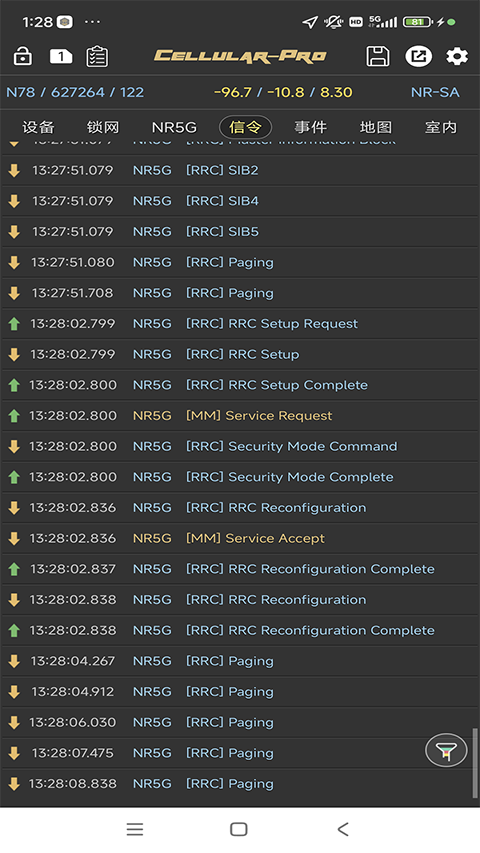Switch to the 事件 tab
The height and width of the screenshot is (853, 480).
[x=310, y=127]
